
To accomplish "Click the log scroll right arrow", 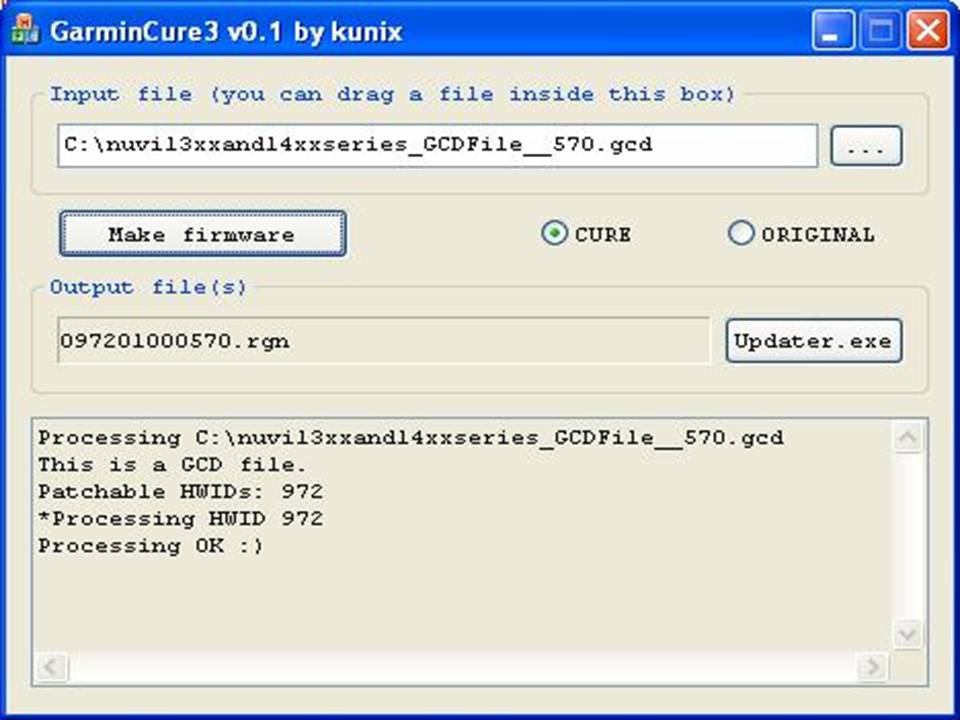I will point(872,667).
